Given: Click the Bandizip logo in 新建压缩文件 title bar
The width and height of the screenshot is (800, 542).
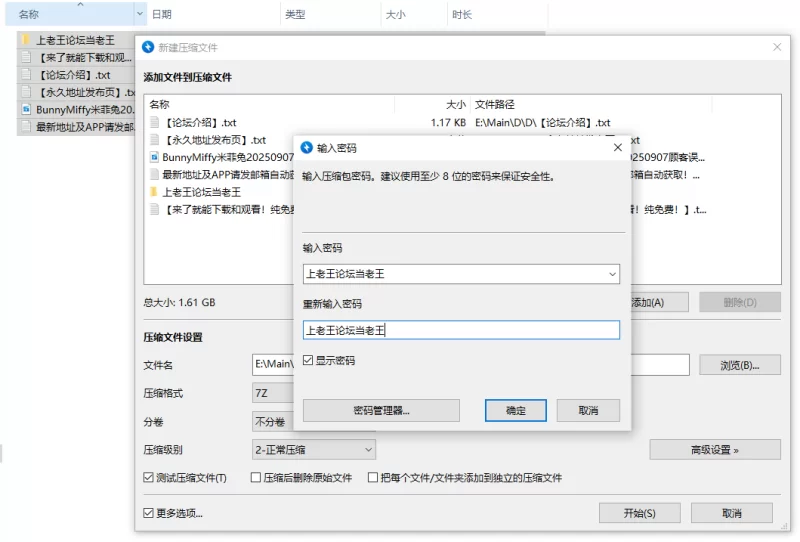Looking at the screenshot, I should point(148,47).
